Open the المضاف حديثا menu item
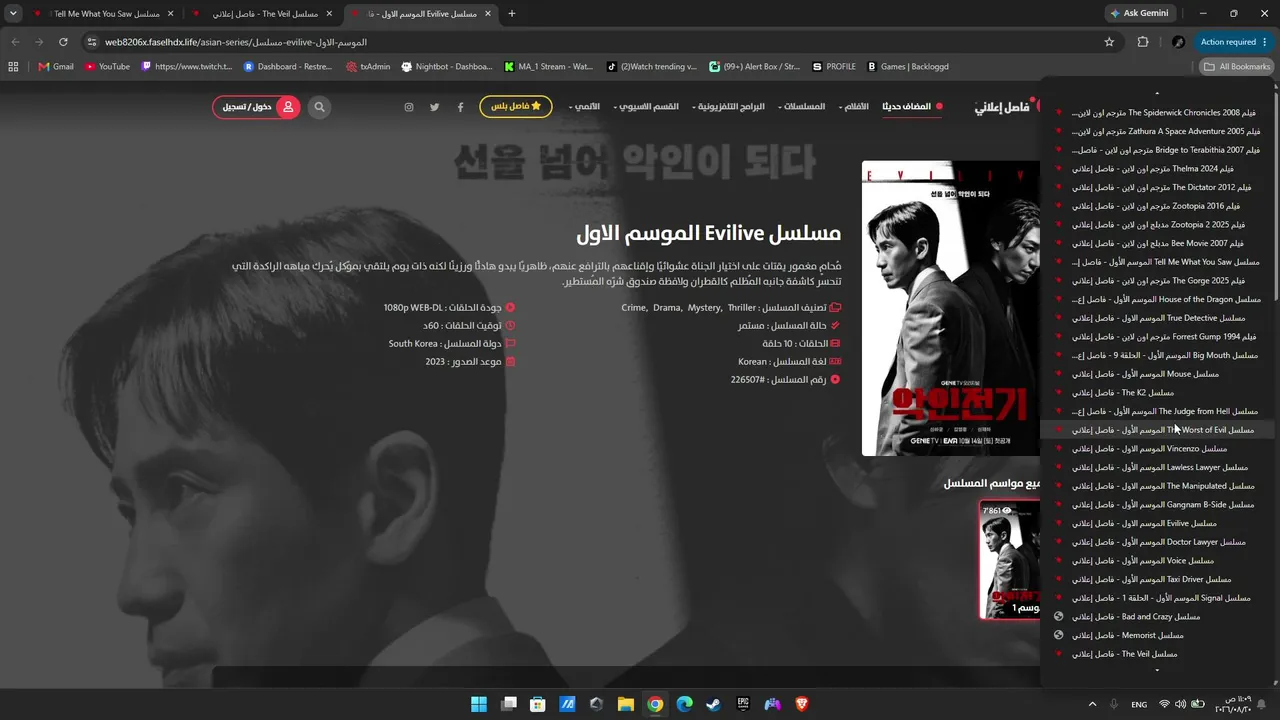Screen dimensions: 1280x720 coord(912,107)
